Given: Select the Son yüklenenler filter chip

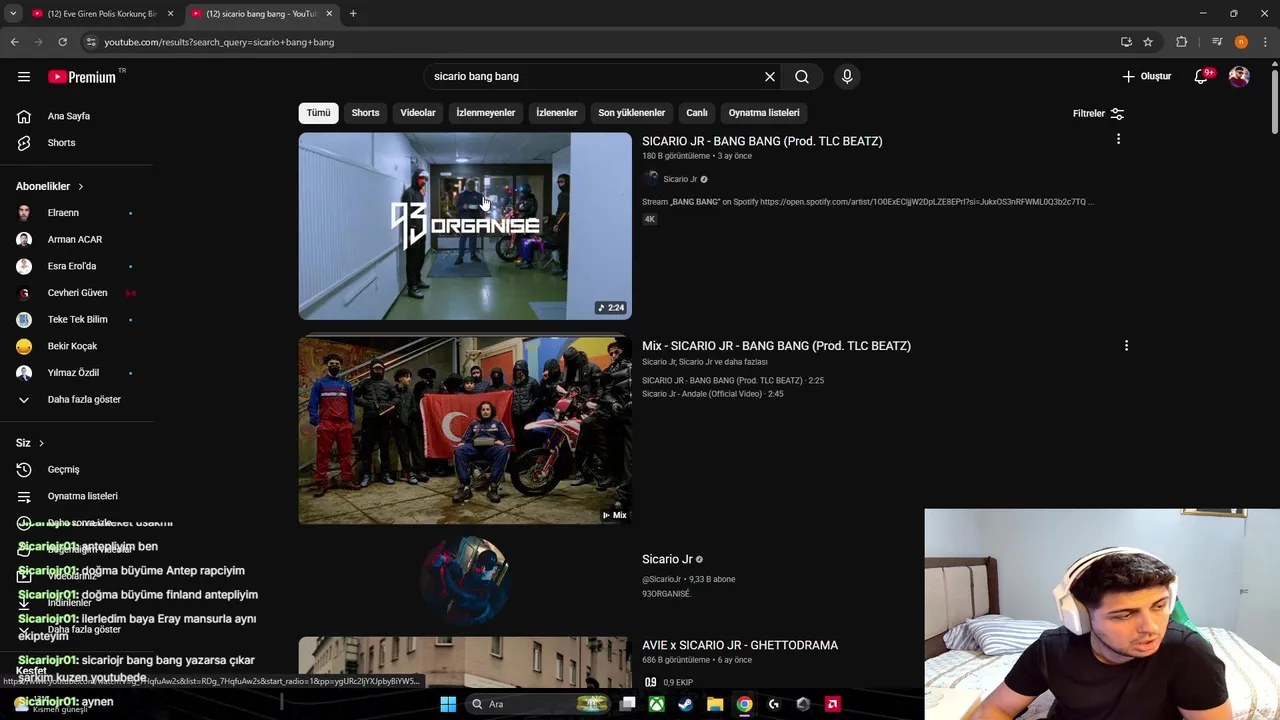Looking at the screenshot, I should 631,113.
